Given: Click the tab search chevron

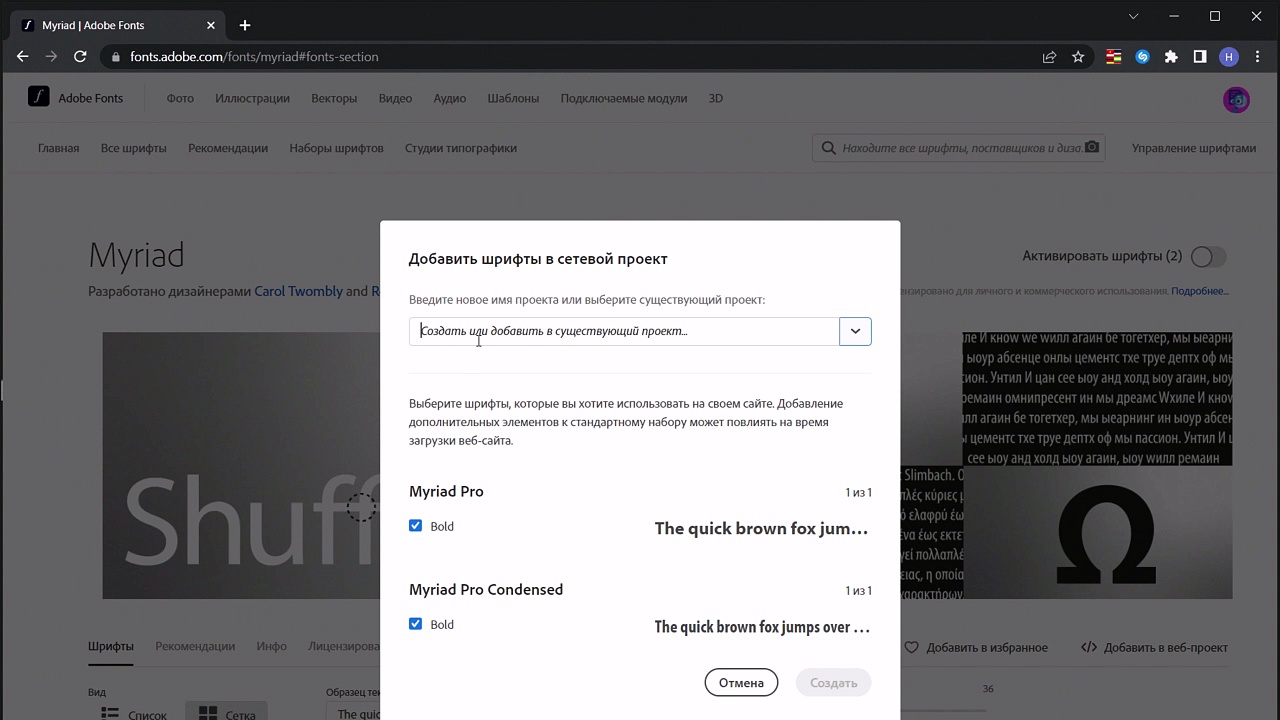Looking at the screenshot, I should click(1133, 16).
